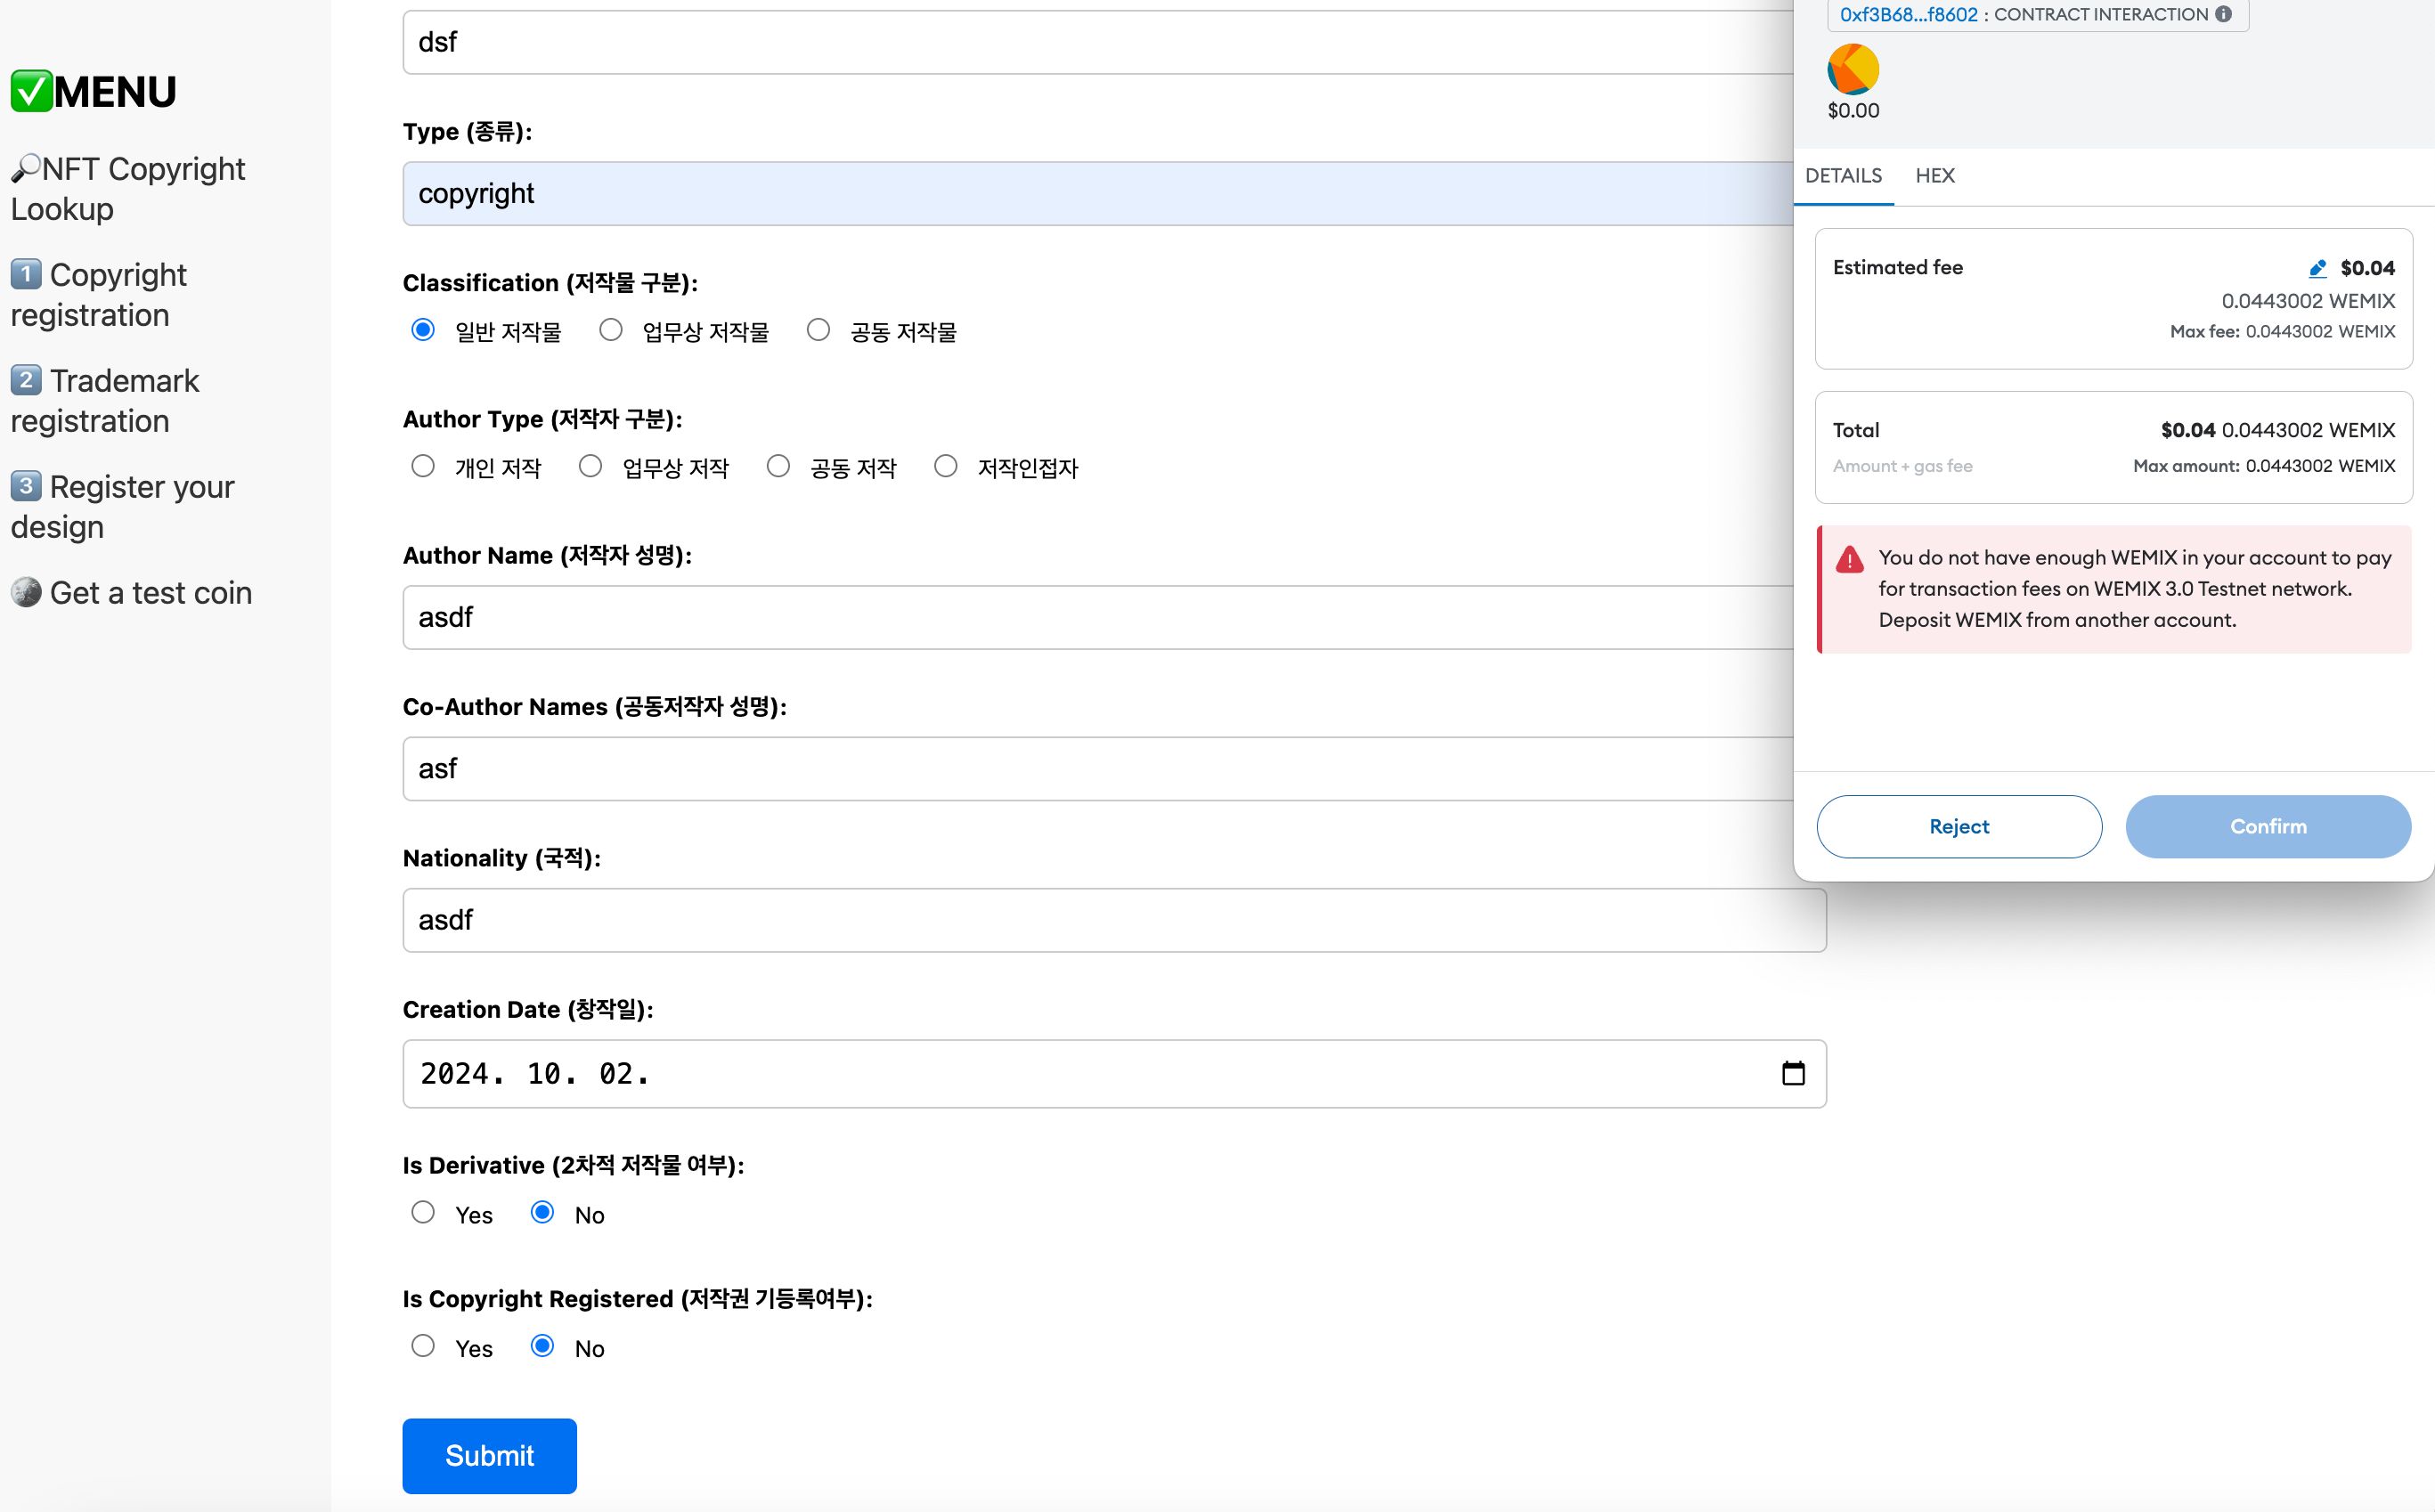Open Register your design page
2435x1512 pixels.
pyautogui.click(x=122, y=507)
